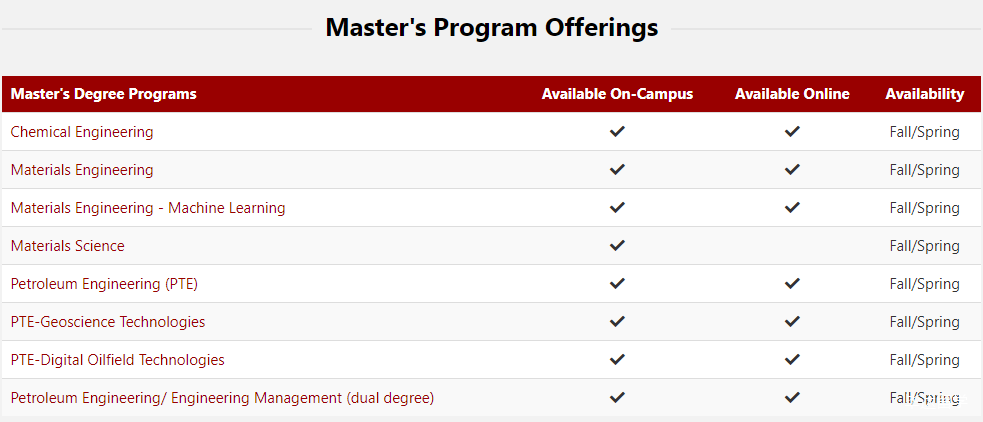
Task: Visit the PTE-Geoscience Technologies program page
Action: click(x=108, y=322)
